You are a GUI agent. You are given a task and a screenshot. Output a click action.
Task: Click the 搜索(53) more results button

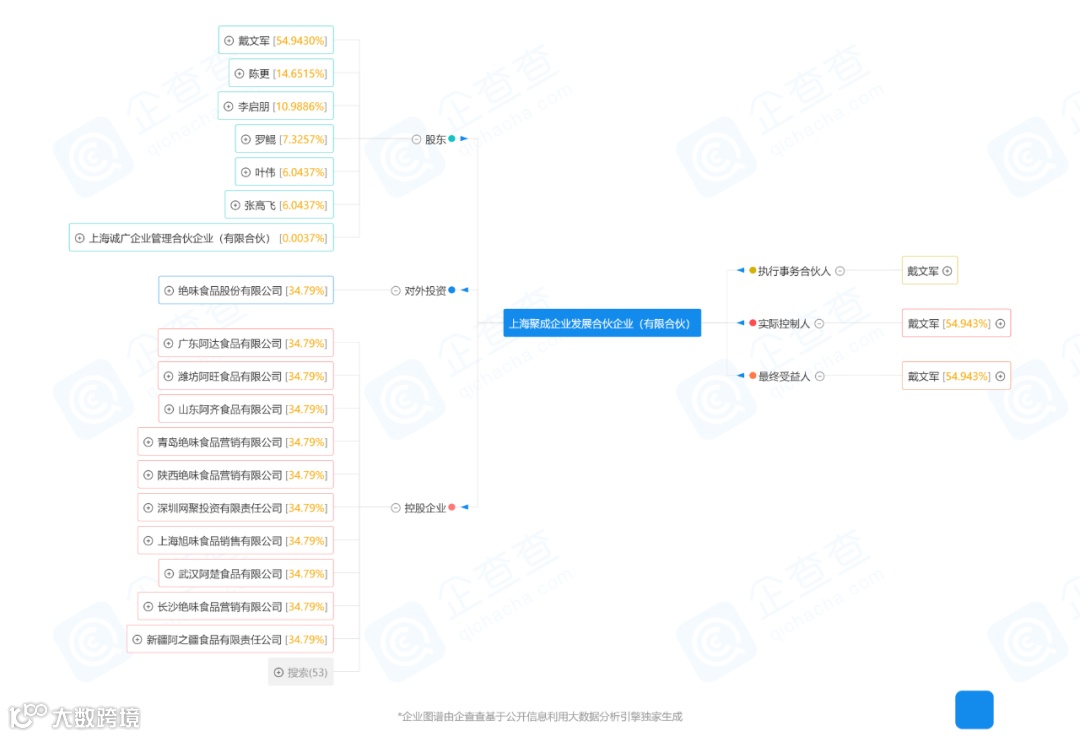point(300,672)
